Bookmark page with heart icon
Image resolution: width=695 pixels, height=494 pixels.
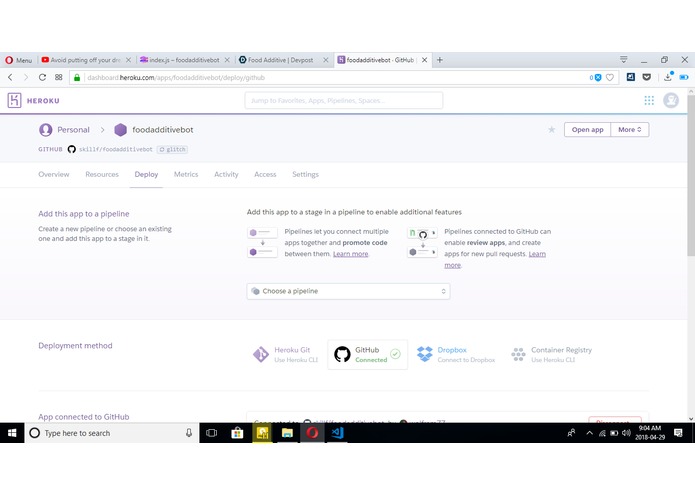coord(610,78)
